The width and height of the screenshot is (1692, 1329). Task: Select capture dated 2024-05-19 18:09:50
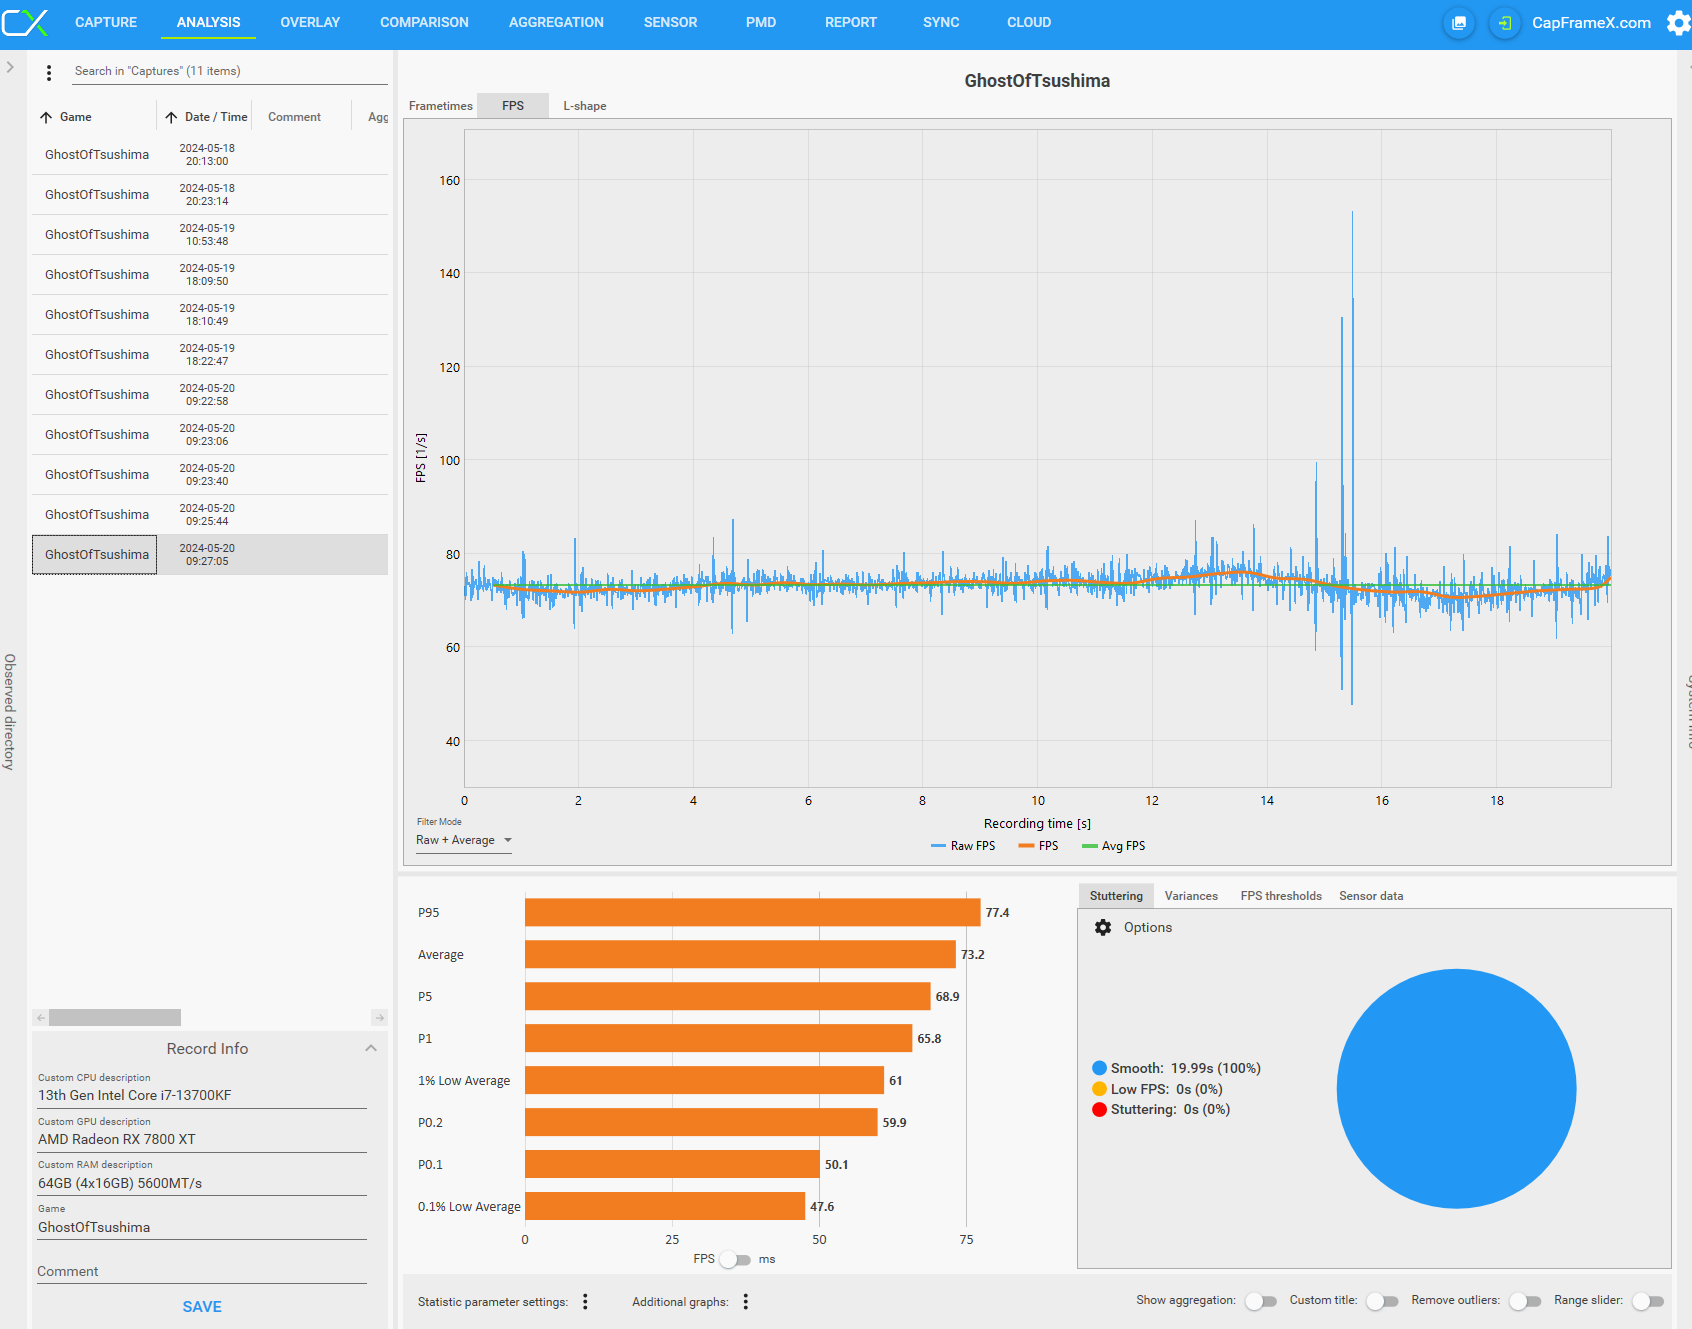210,275
